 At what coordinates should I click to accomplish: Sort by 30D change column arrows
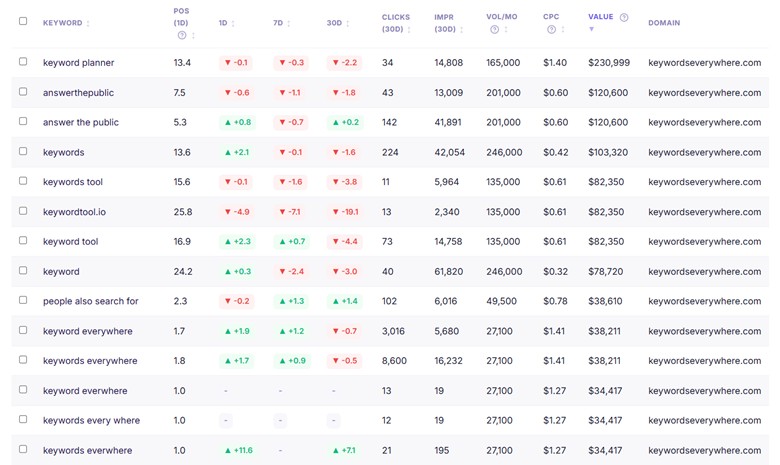pyautogui.click(x=348, y=23)
